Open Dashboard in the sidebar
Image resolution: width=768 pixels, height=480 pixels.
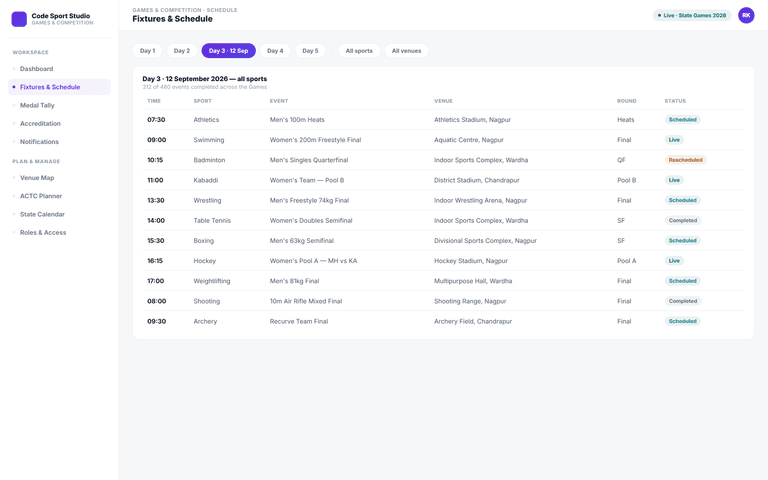(59, 69)
